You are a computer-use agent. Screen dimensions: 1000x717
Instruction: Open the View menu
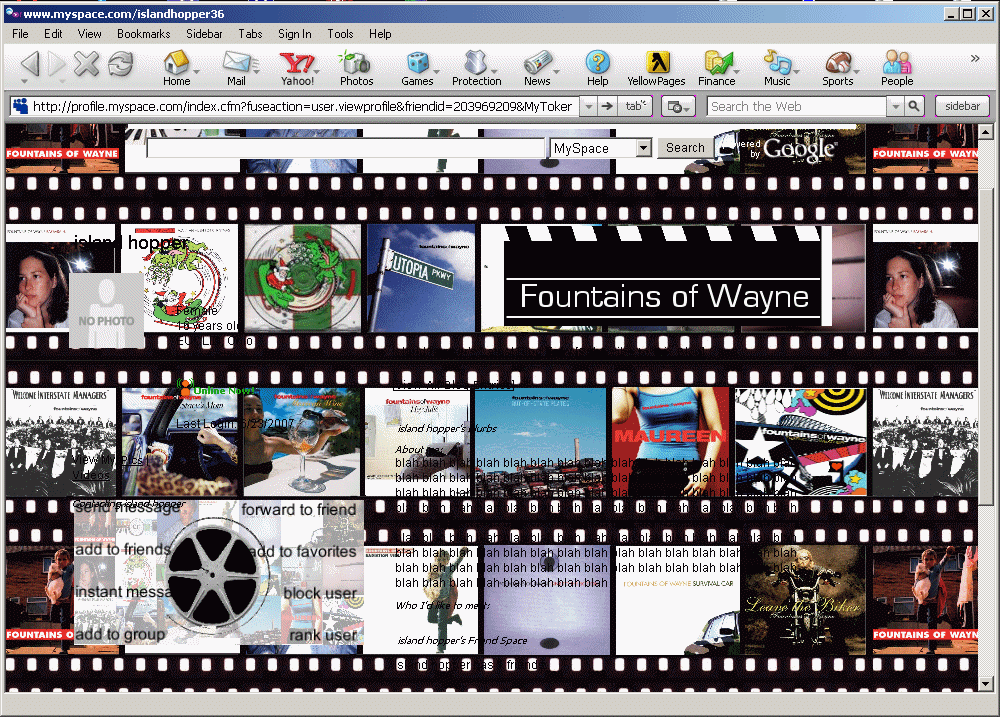(89, 34)
